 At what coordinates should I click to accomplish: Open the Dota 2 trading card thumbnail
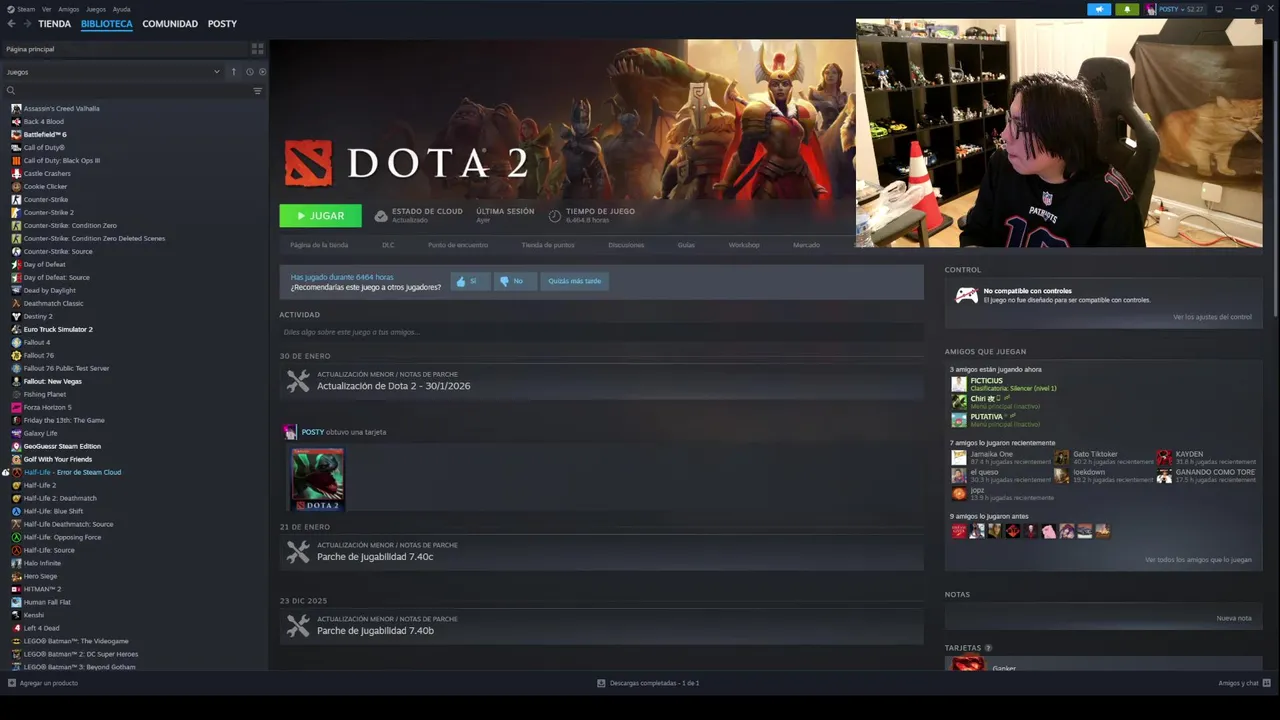coord(317,479)
